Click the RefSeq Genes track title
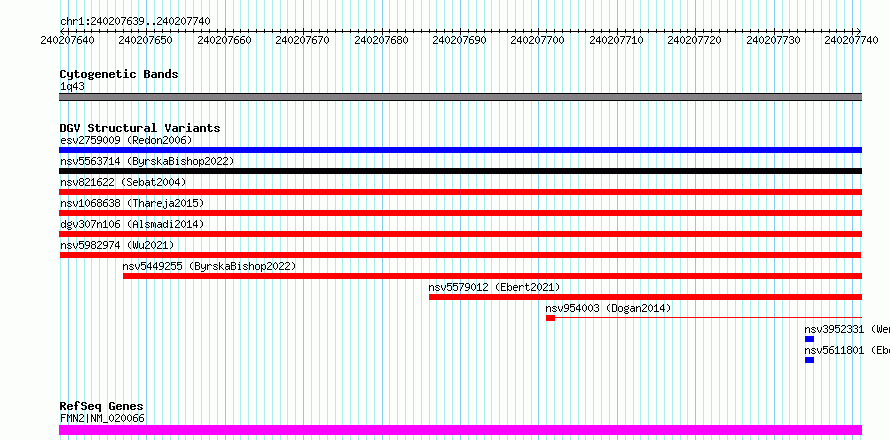The height and width of the screenshot is (440, 890). tap(101, 407)
